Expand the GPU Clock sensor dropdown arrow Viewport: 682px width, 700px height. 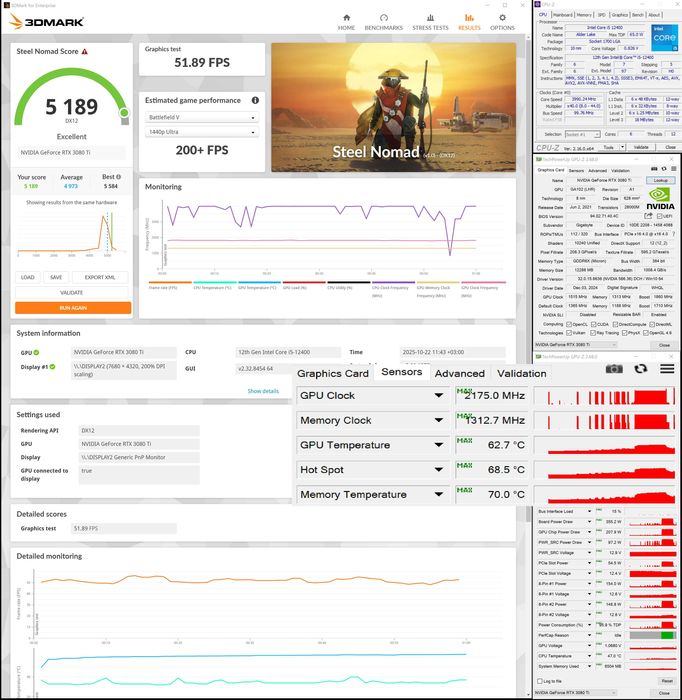(x=439, y=396)
